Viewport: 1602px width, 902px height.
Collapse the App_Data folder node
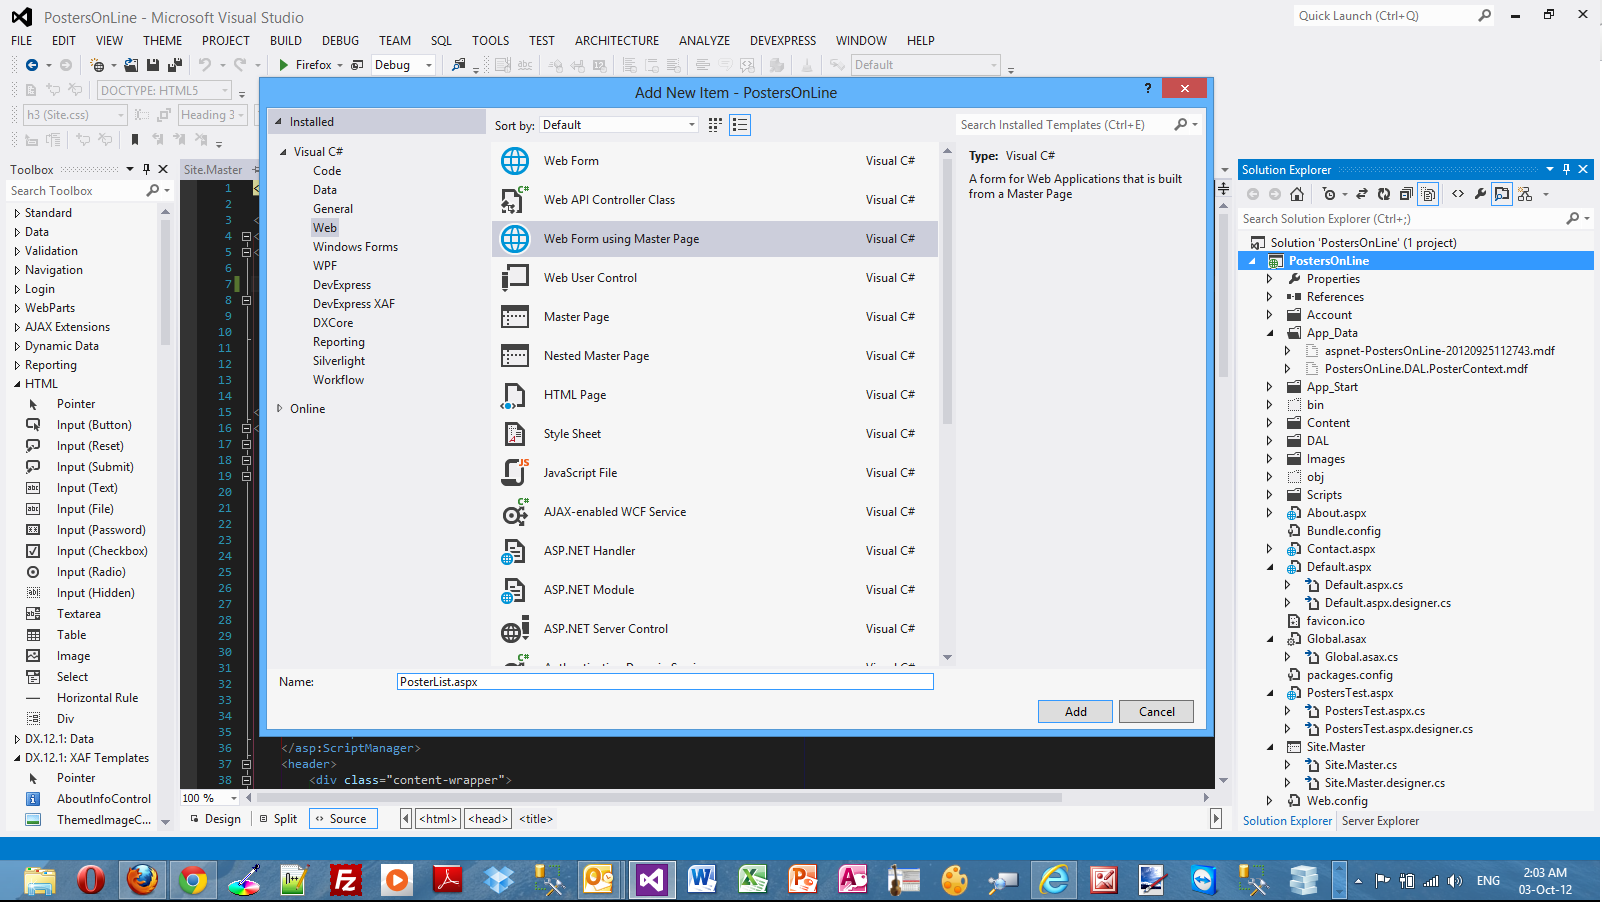(x=1270, y=333)
